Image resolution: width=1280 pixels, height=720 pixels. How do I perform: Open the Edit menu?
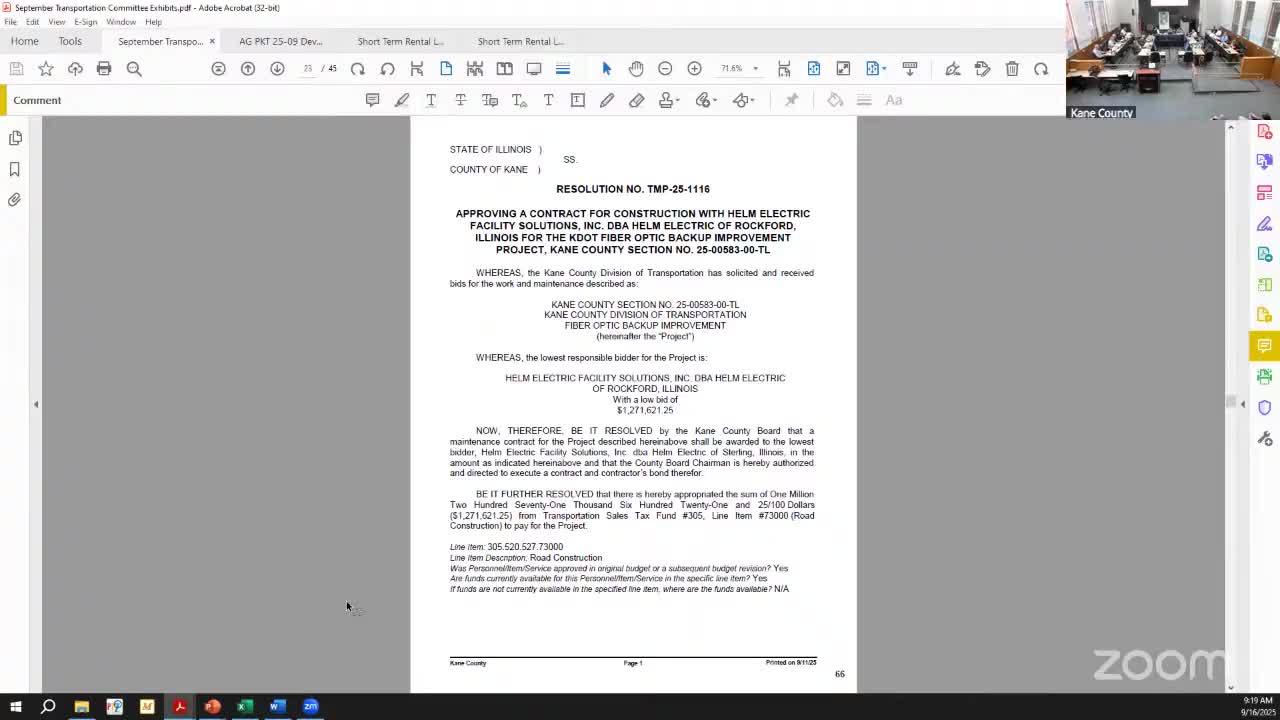[x=33, y=22]
